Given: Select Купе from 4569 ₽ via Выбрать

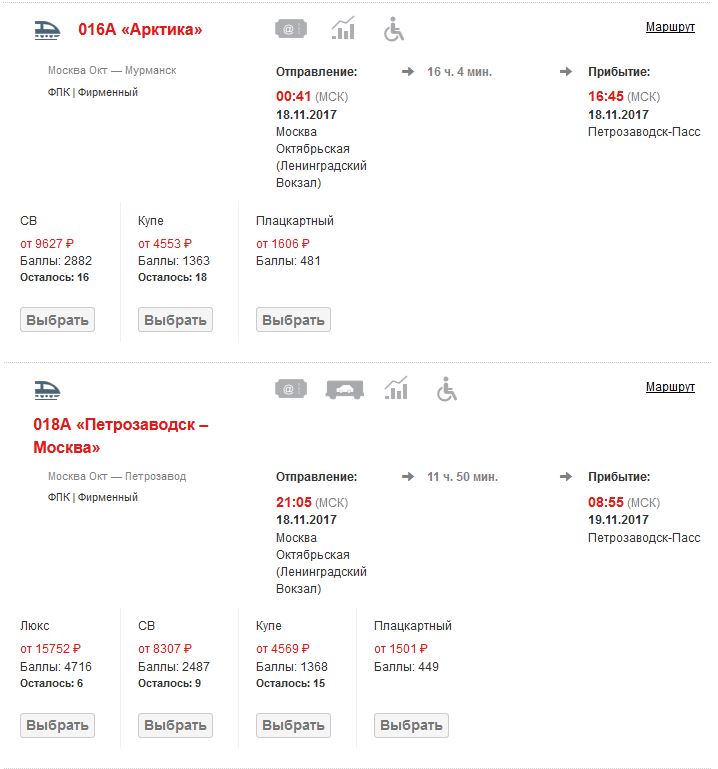Looking at the screenshot, I should pyautogui.click(x=293, y=725).
